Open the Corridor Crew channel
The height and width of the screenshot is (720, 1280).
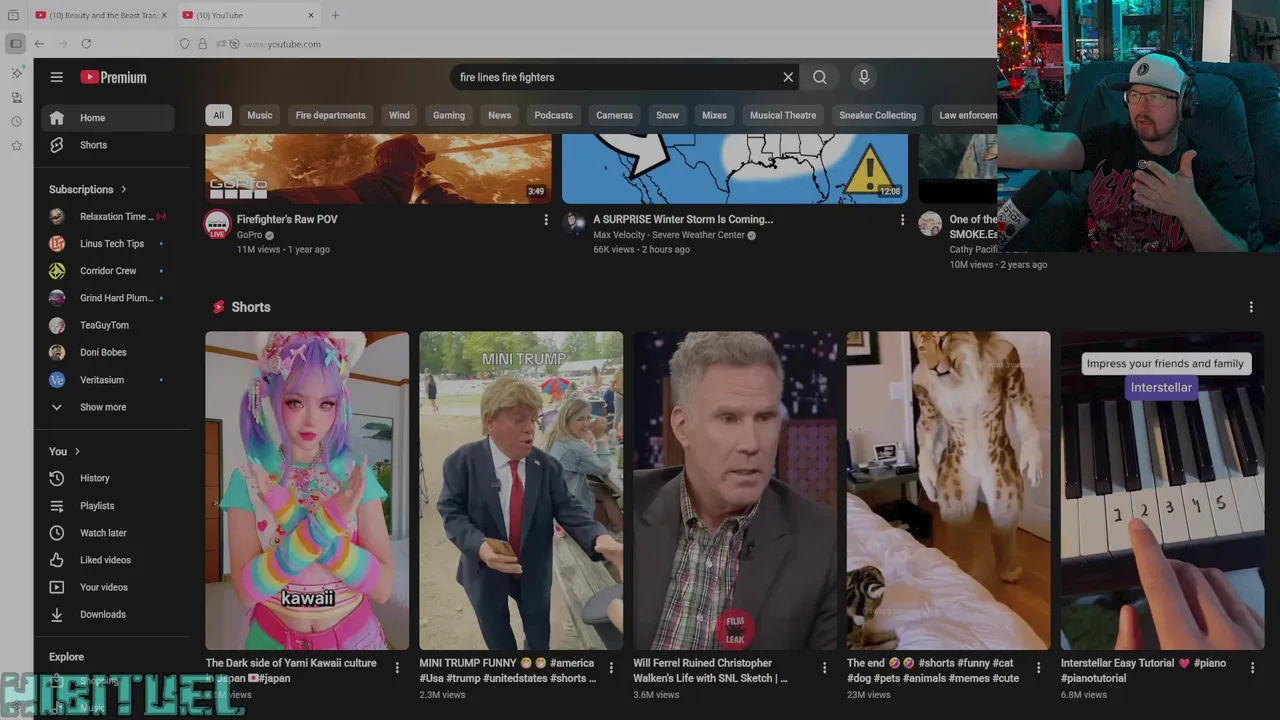(108, 271)
